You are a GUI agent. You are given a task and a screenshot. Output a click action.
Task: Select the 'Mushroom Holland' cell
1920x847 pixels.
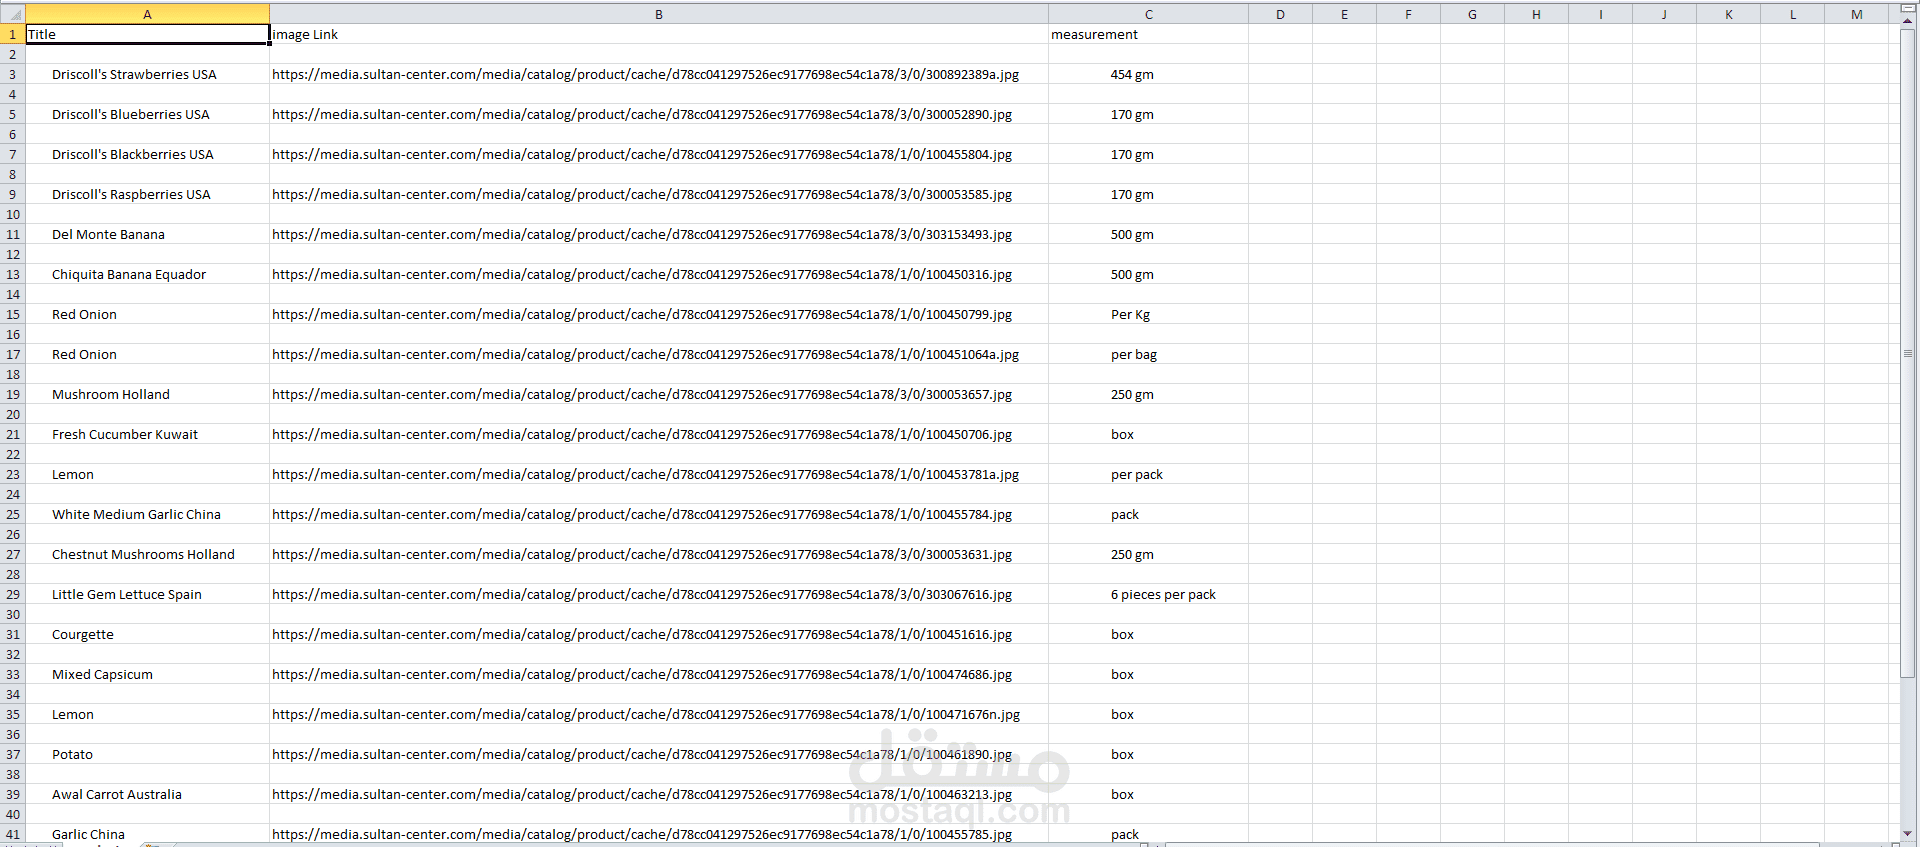(x=147, y=394)
